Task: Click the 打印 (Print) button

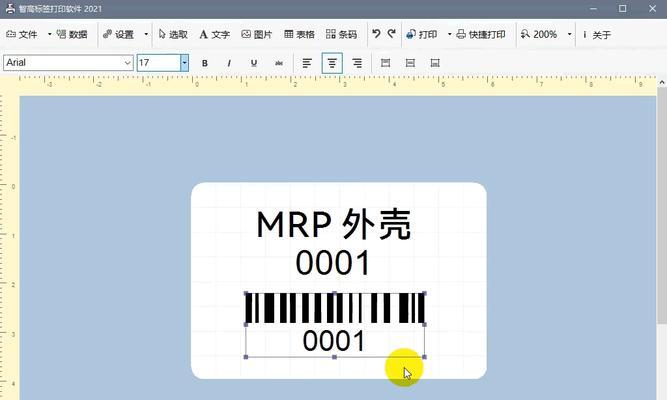Action: click(422, 34)
